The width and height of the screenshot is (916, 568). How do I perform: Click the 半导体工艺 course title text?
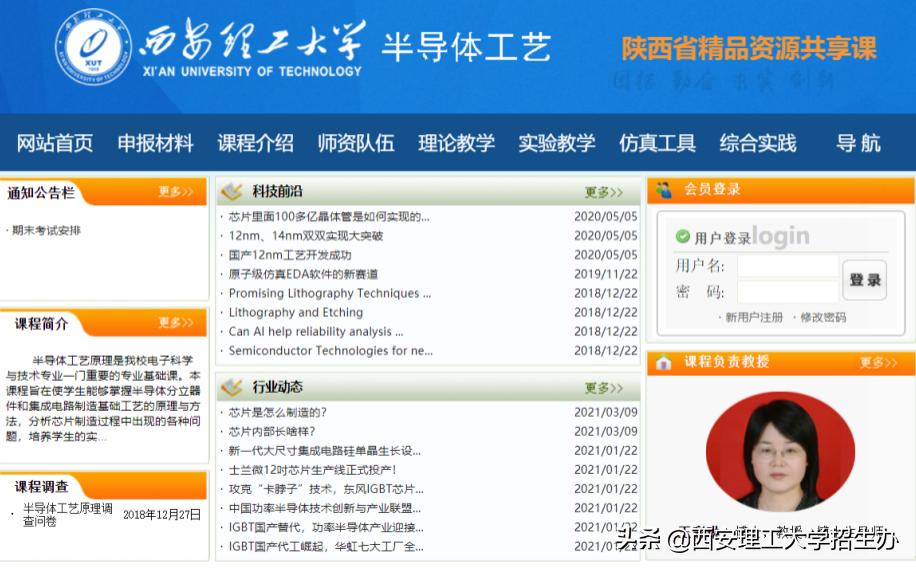pyautogui.click(x=466, y=47)
